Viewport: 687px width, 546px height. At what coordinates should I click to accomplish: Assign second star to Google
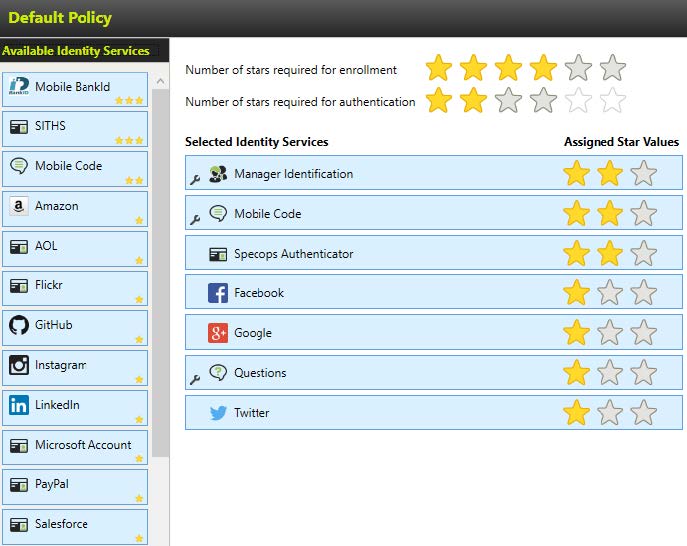609,332
